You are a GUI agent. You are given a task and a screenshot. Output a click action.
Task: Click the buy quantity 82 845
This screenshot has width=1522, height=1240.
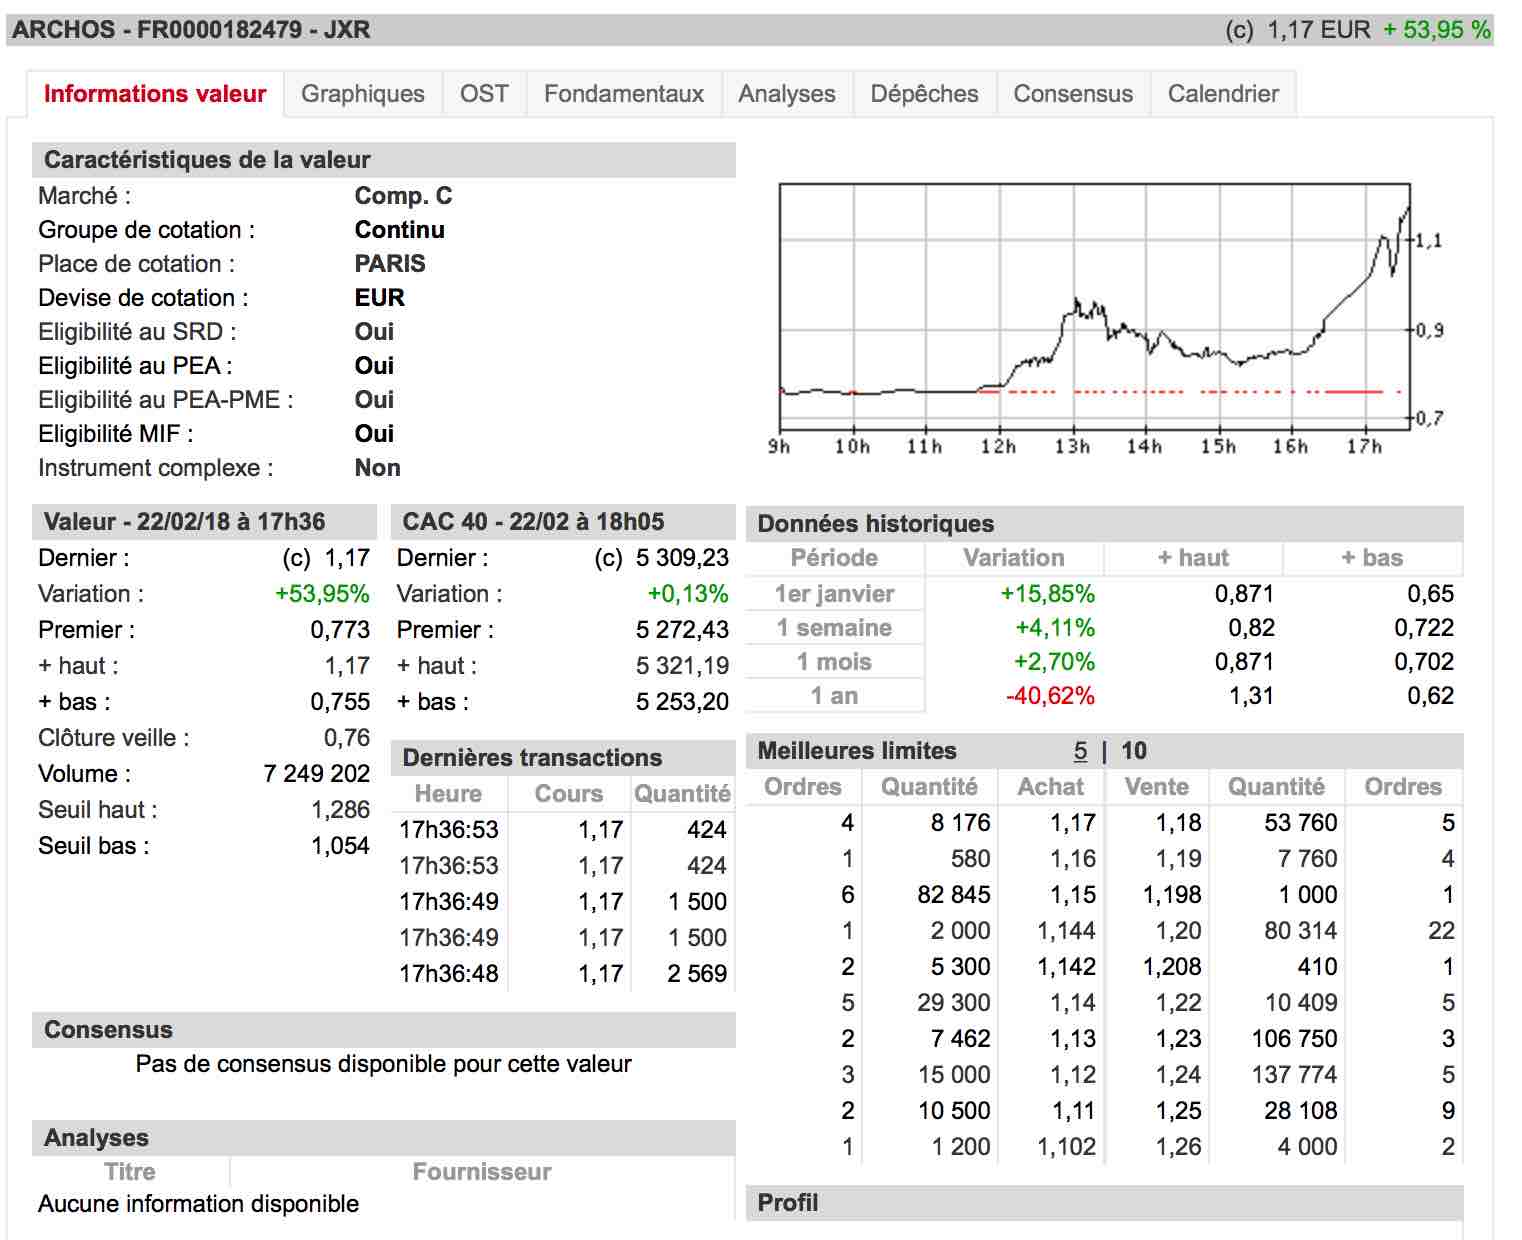tap(954, 895)
